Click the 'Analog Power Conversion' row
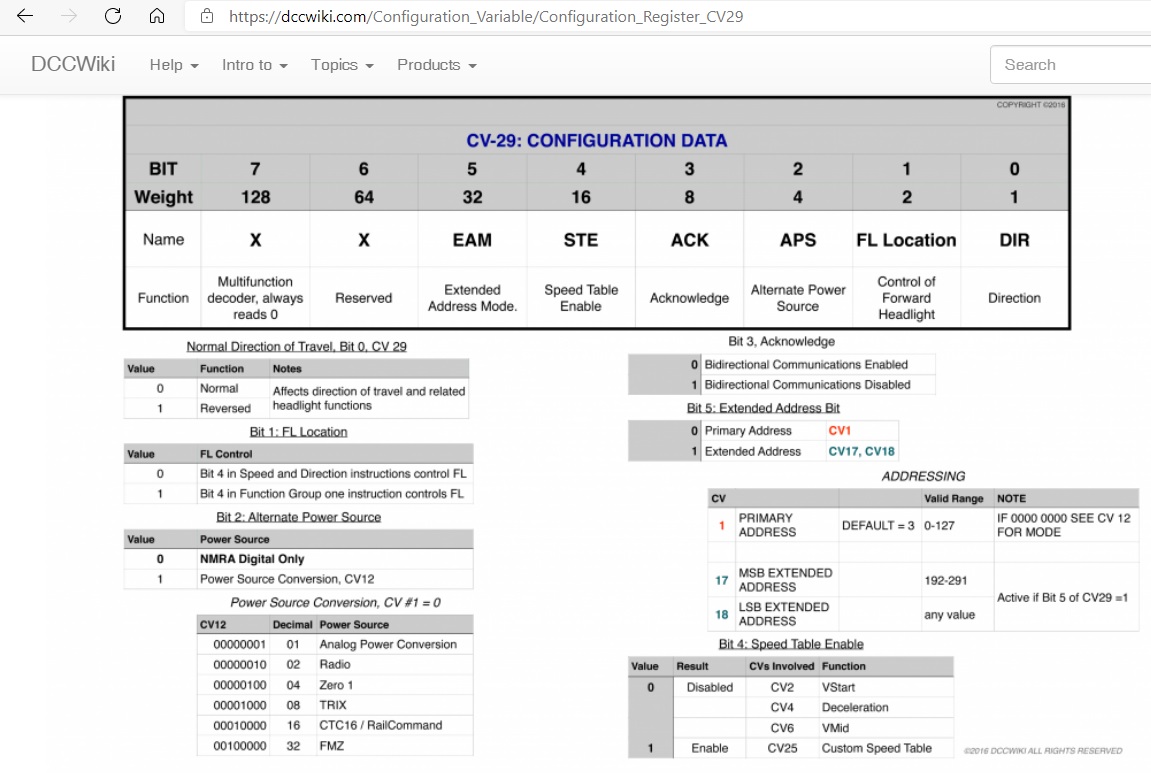The width and height of the screenshot is (1151, 773). [x=335, y=644]
